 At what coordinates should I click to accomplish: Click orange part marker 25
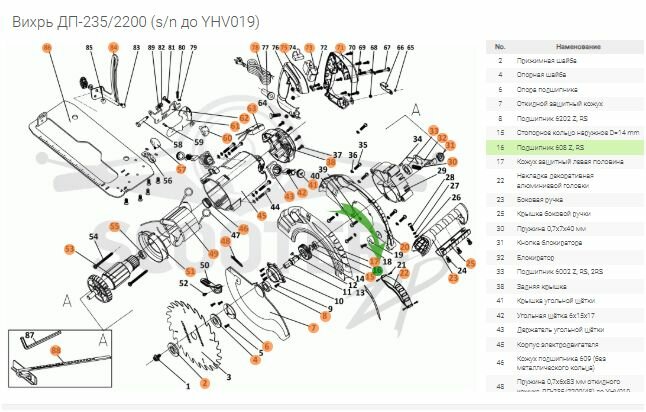click(x=470, y=263)
